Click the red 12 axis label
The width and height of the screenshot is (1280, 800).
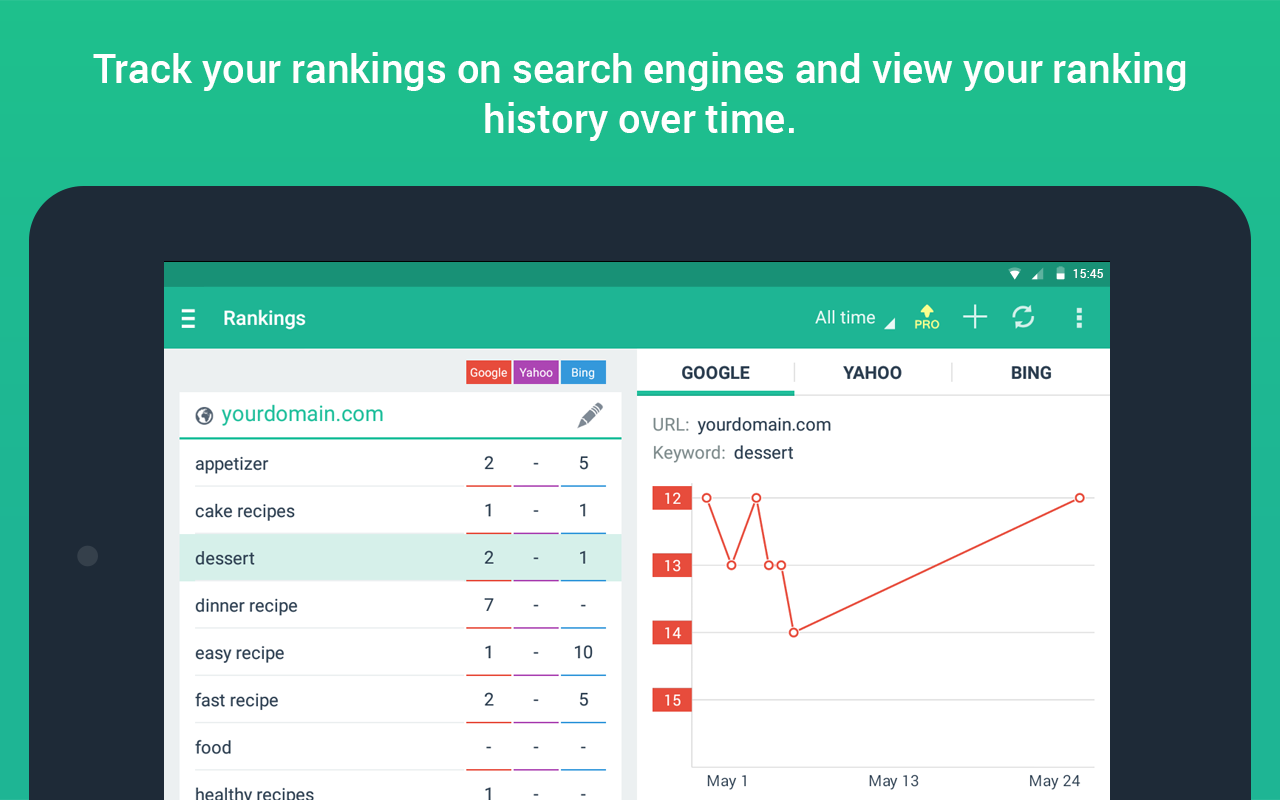pos(672,498)
